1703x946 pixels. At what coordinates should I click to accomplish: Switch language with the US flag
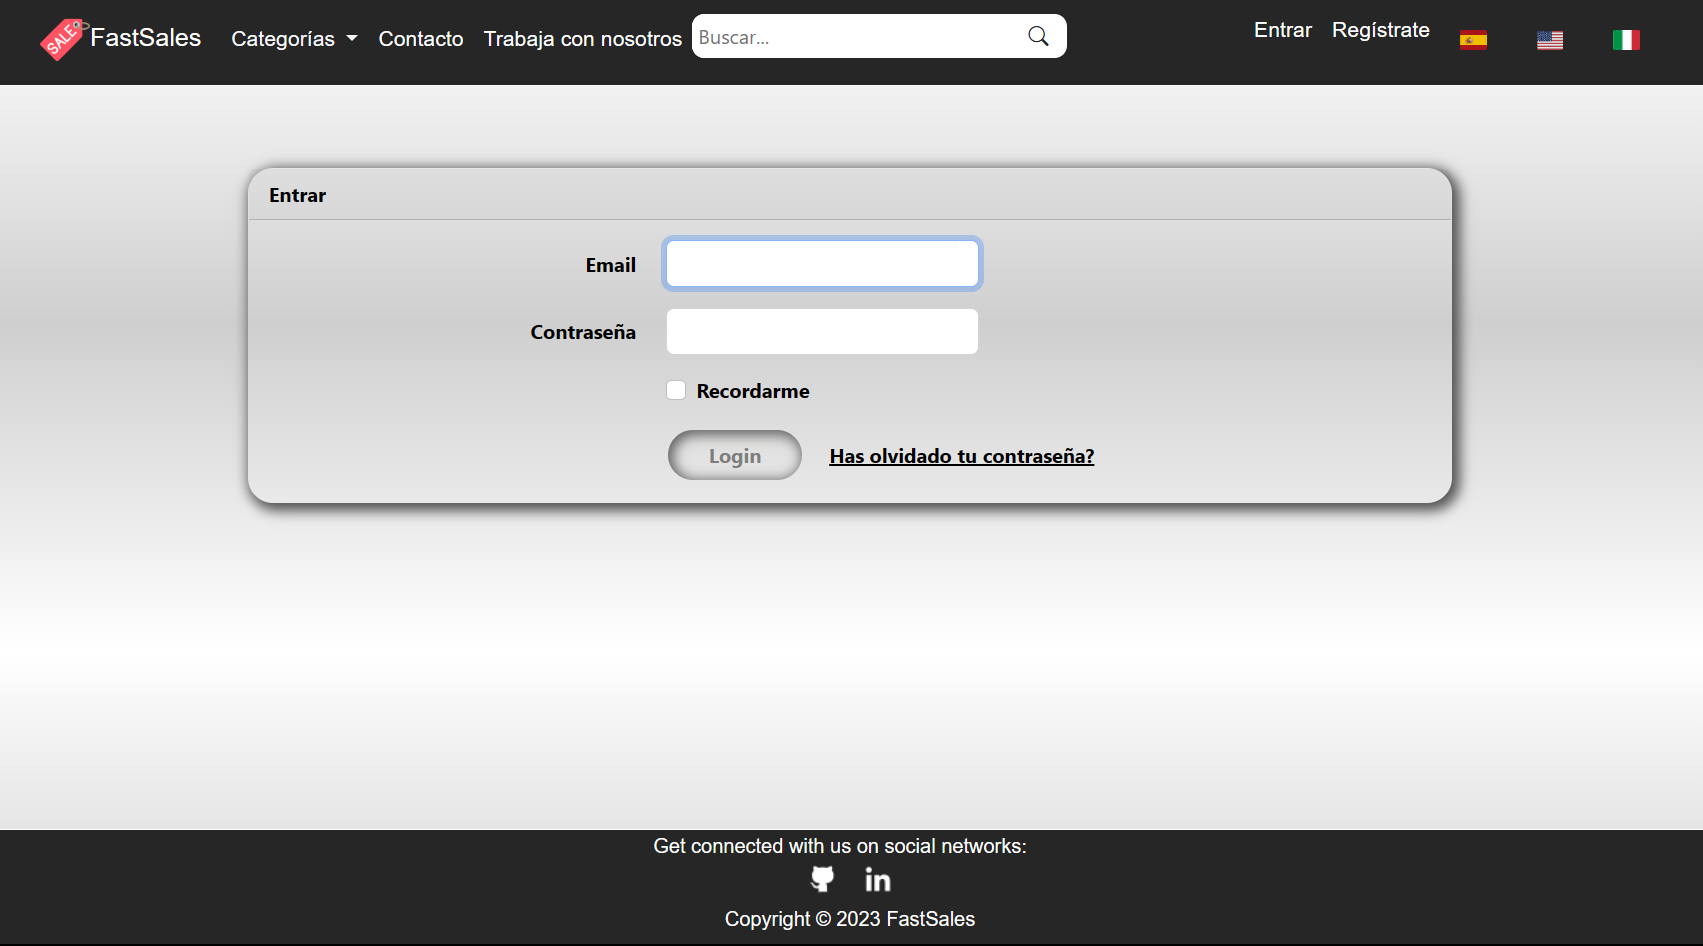(x=1550, y=40)
